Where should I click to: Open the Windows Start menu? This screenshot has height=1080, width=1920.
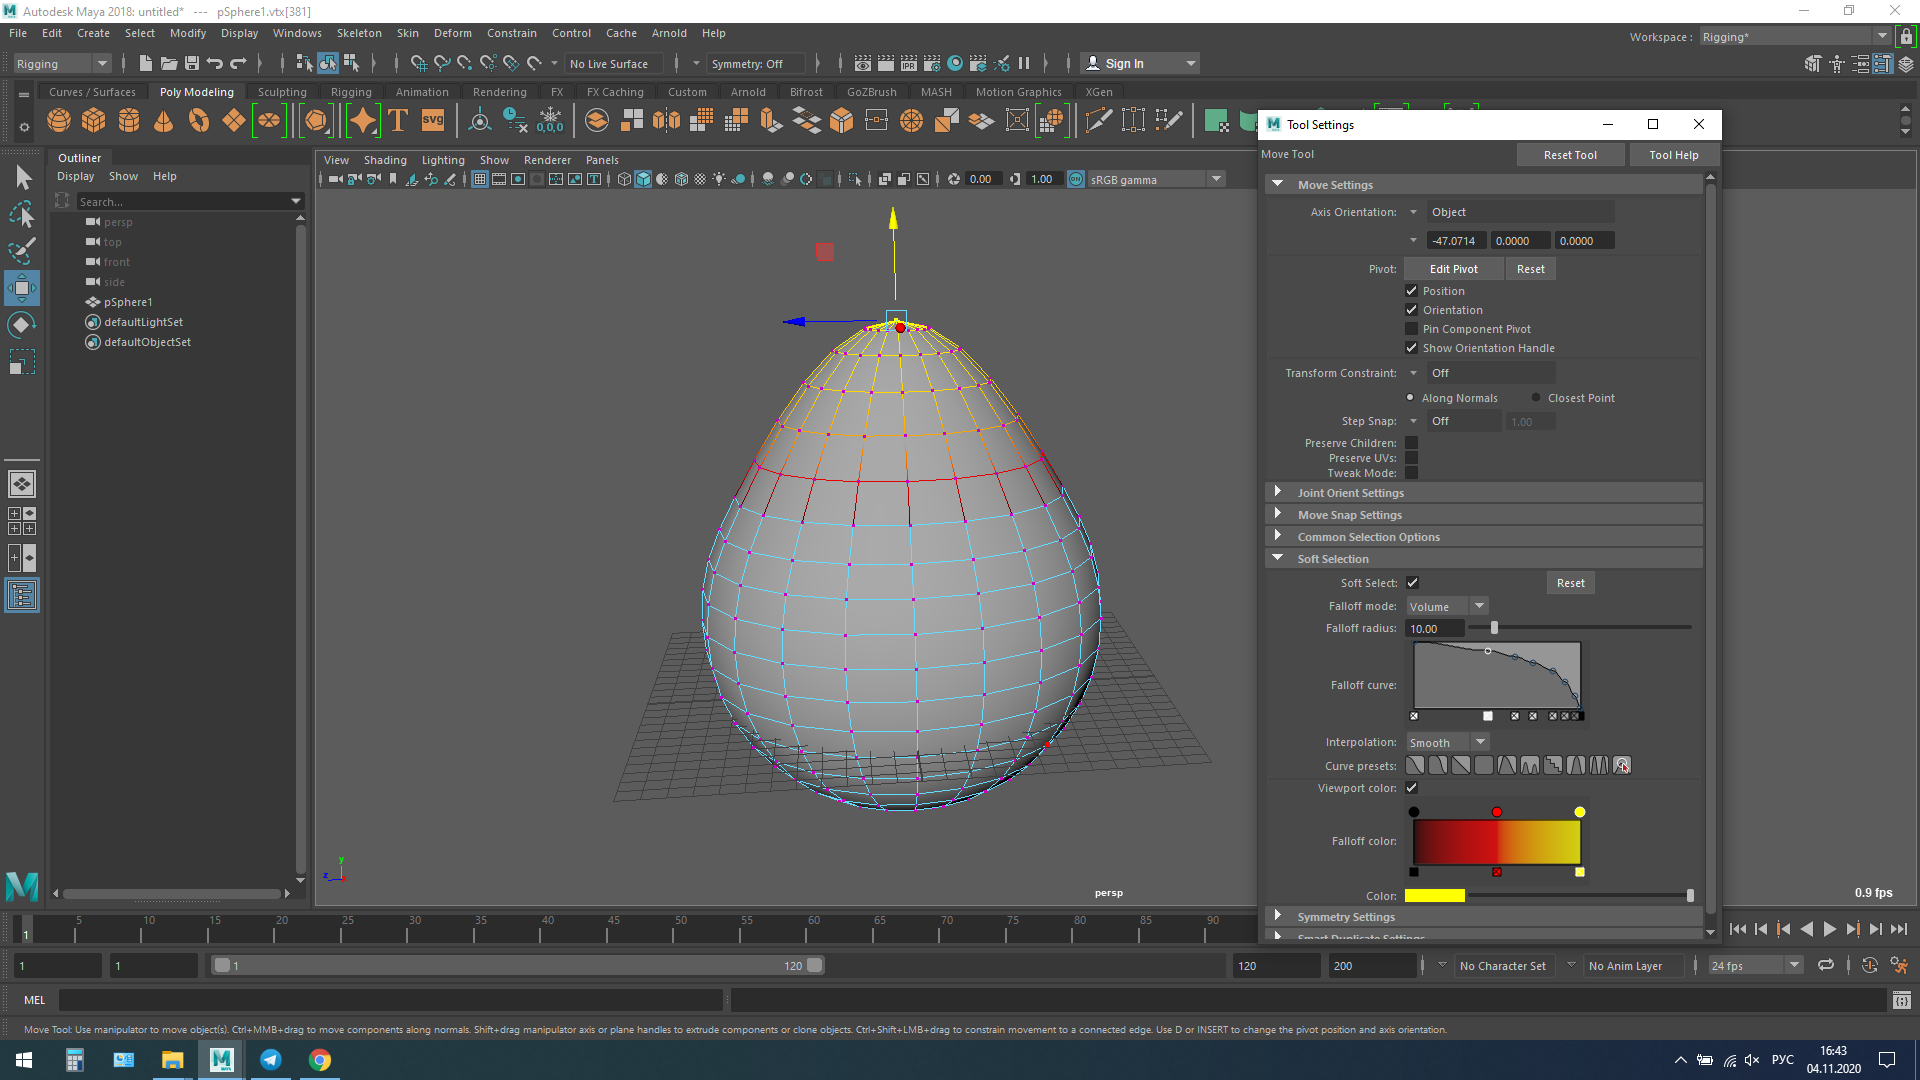click(24, 1060)
